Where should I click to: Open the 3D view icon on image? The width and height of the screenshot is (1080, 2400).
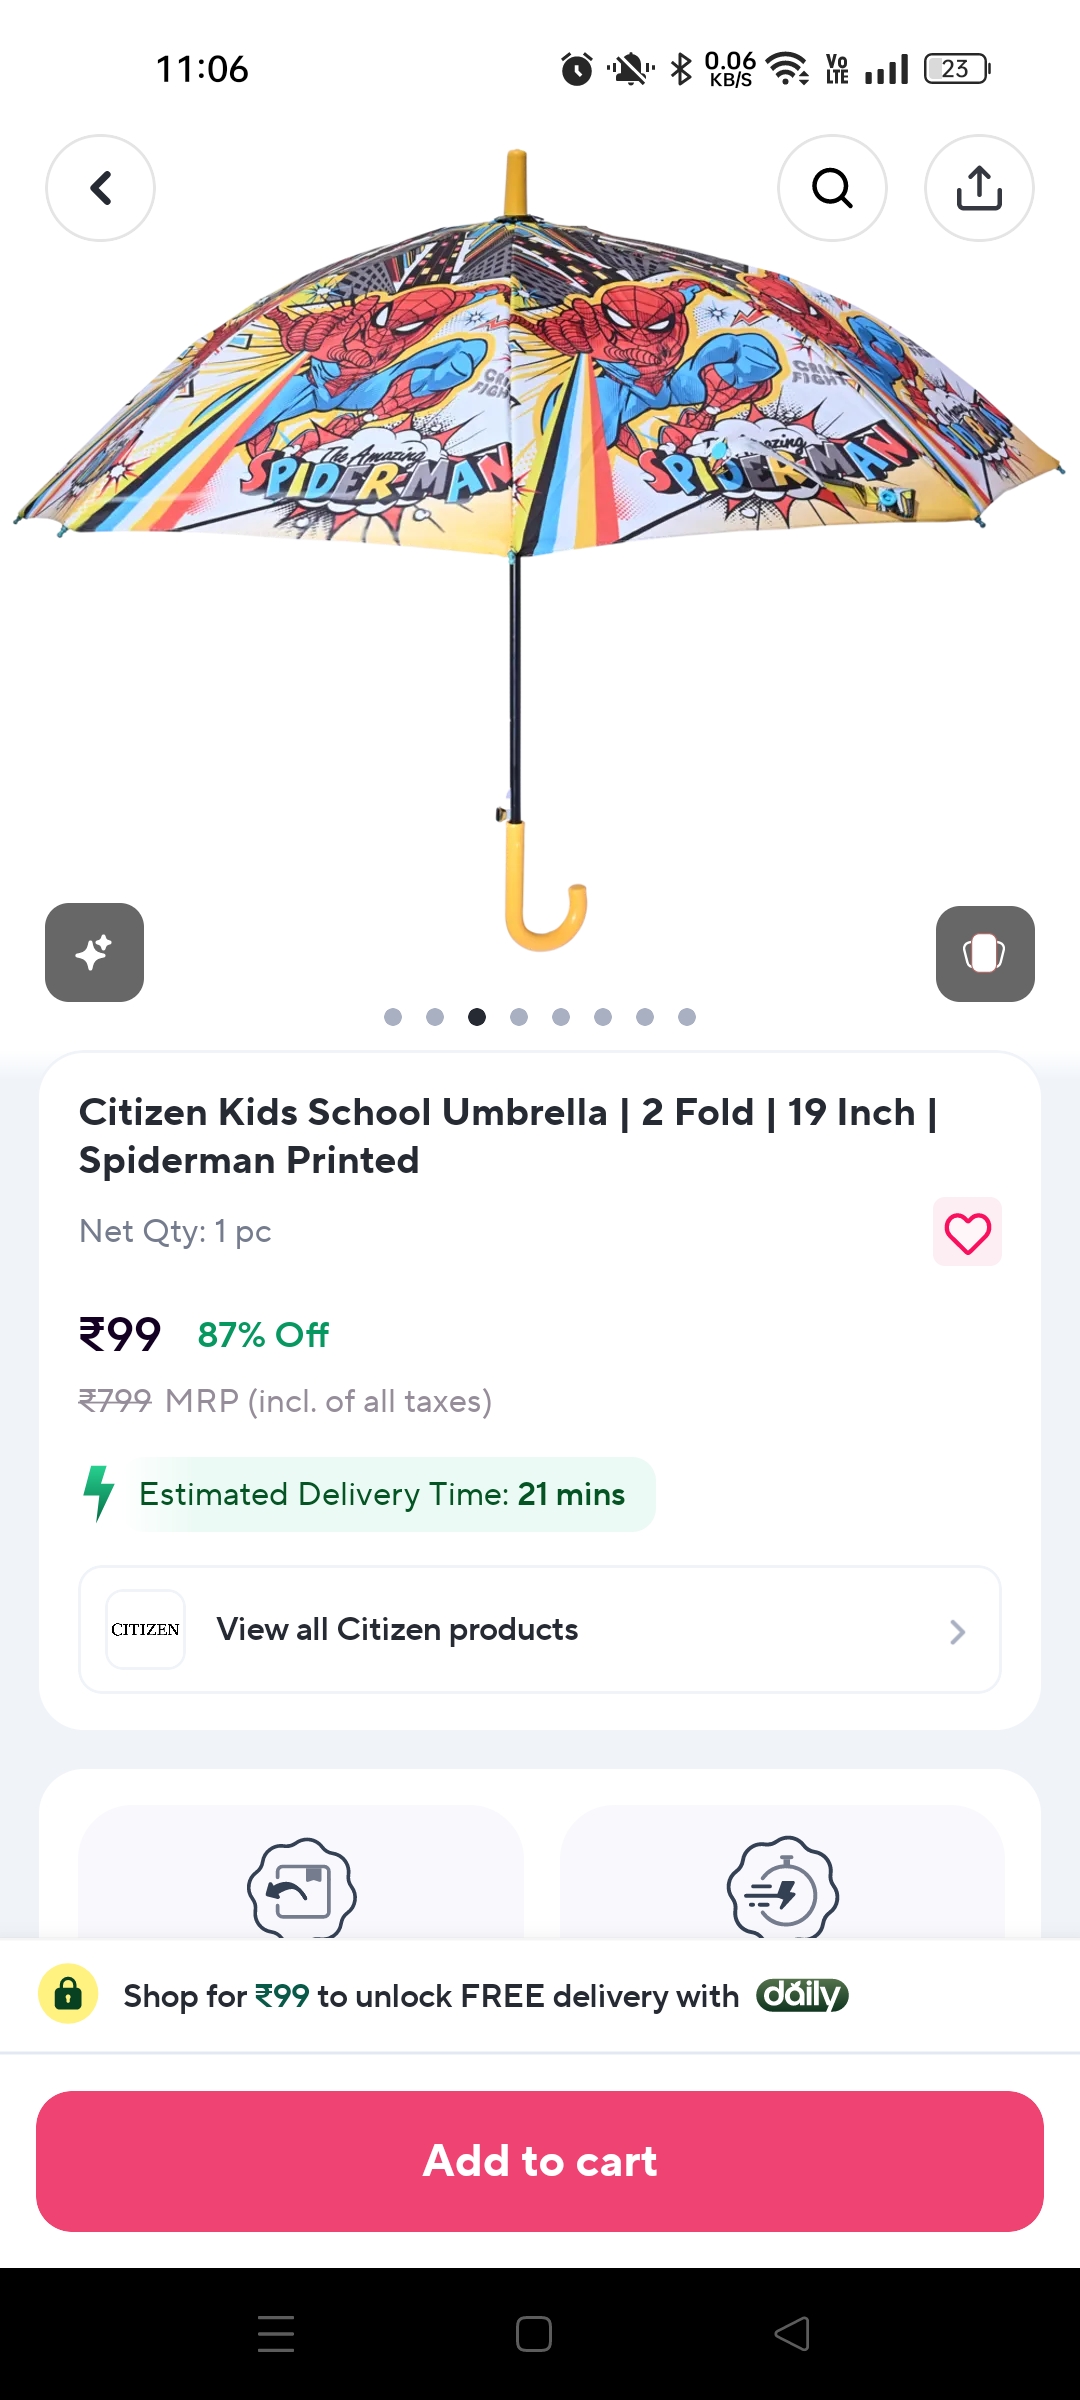pos(984,953)
